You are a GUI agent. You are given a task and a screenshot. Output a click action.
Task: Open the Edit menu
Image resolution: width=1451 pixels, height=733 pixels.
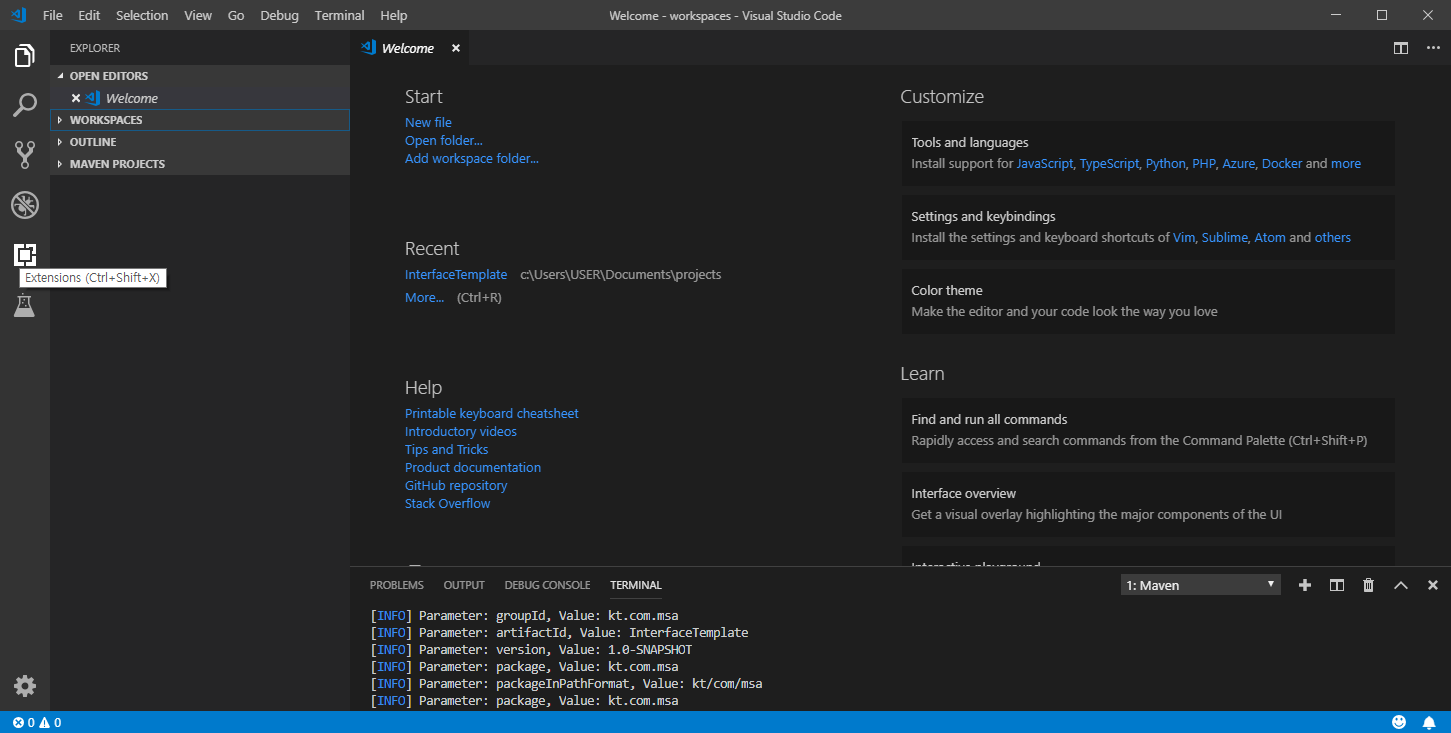point(89,15)
